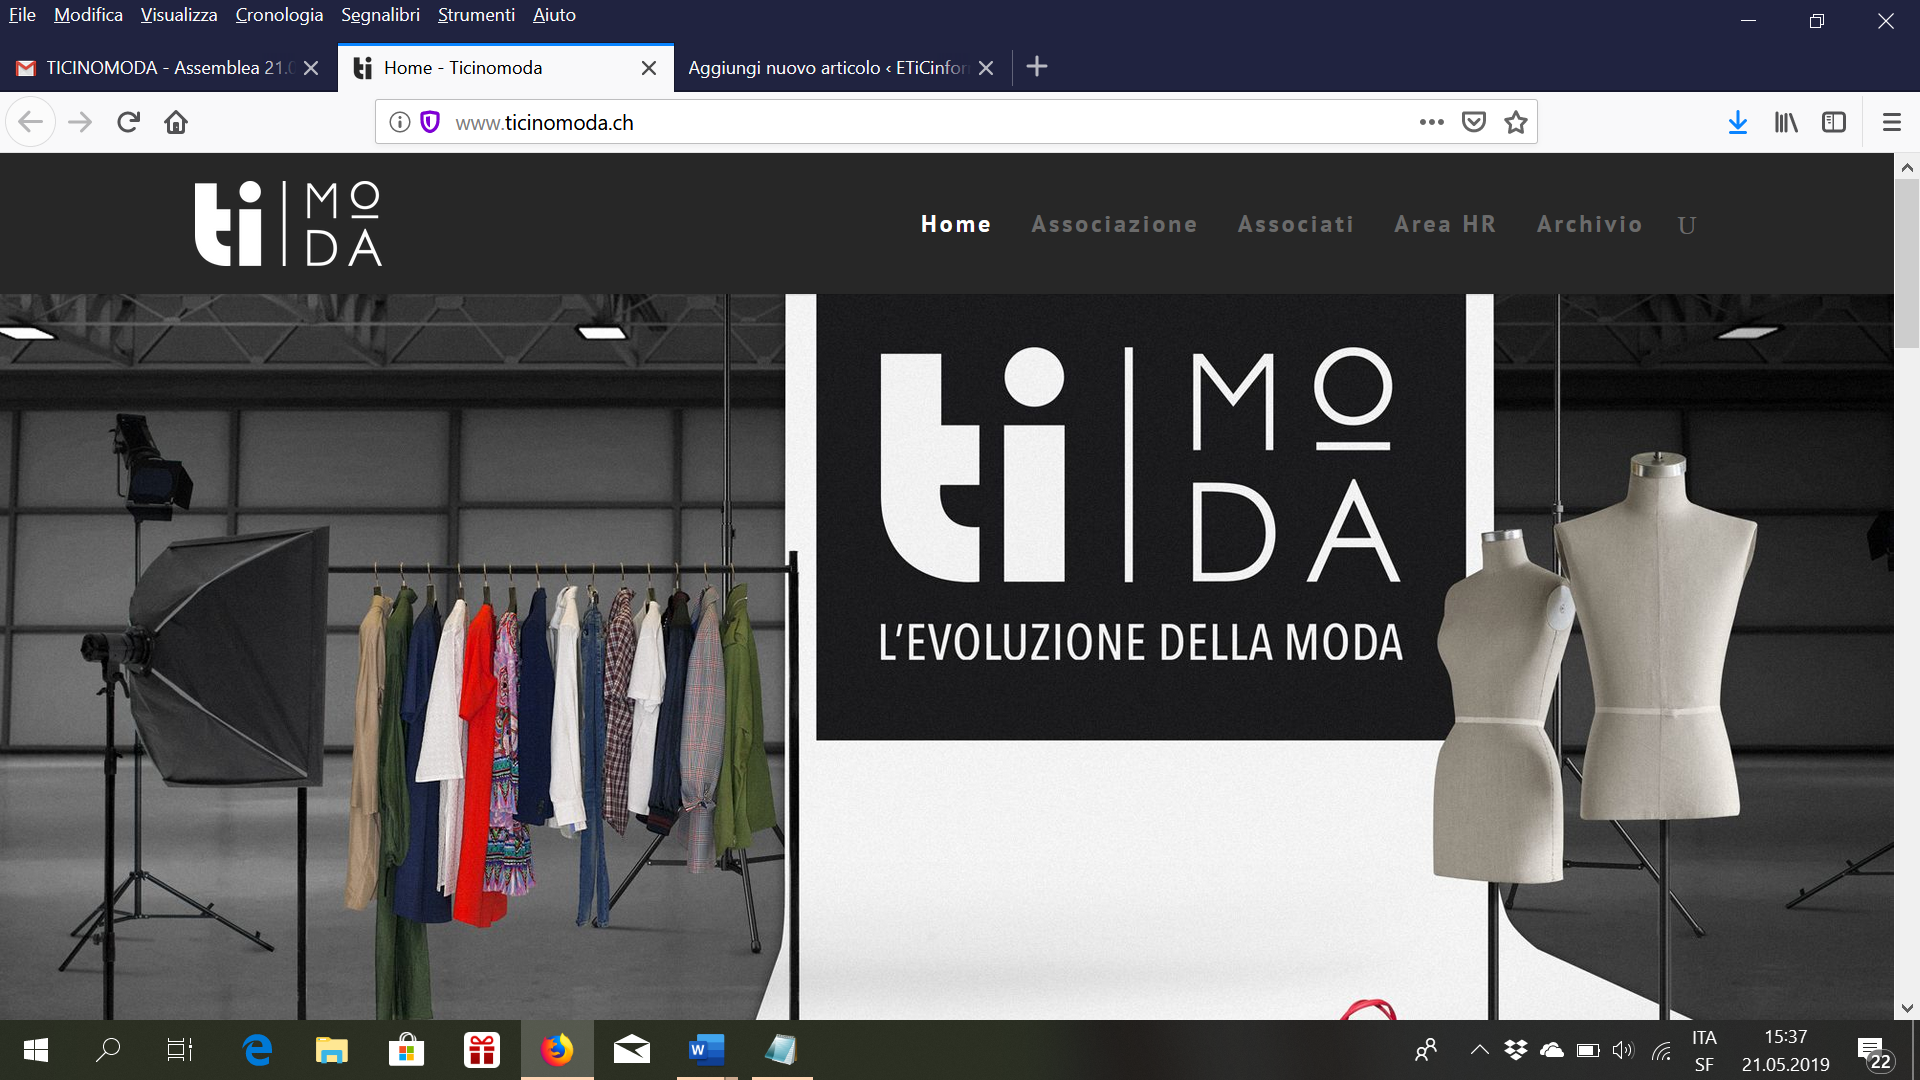The image size is (1920, 1080).
Task: Click the vertical scrollbar thumb
Action: [x=1907, y=264]
